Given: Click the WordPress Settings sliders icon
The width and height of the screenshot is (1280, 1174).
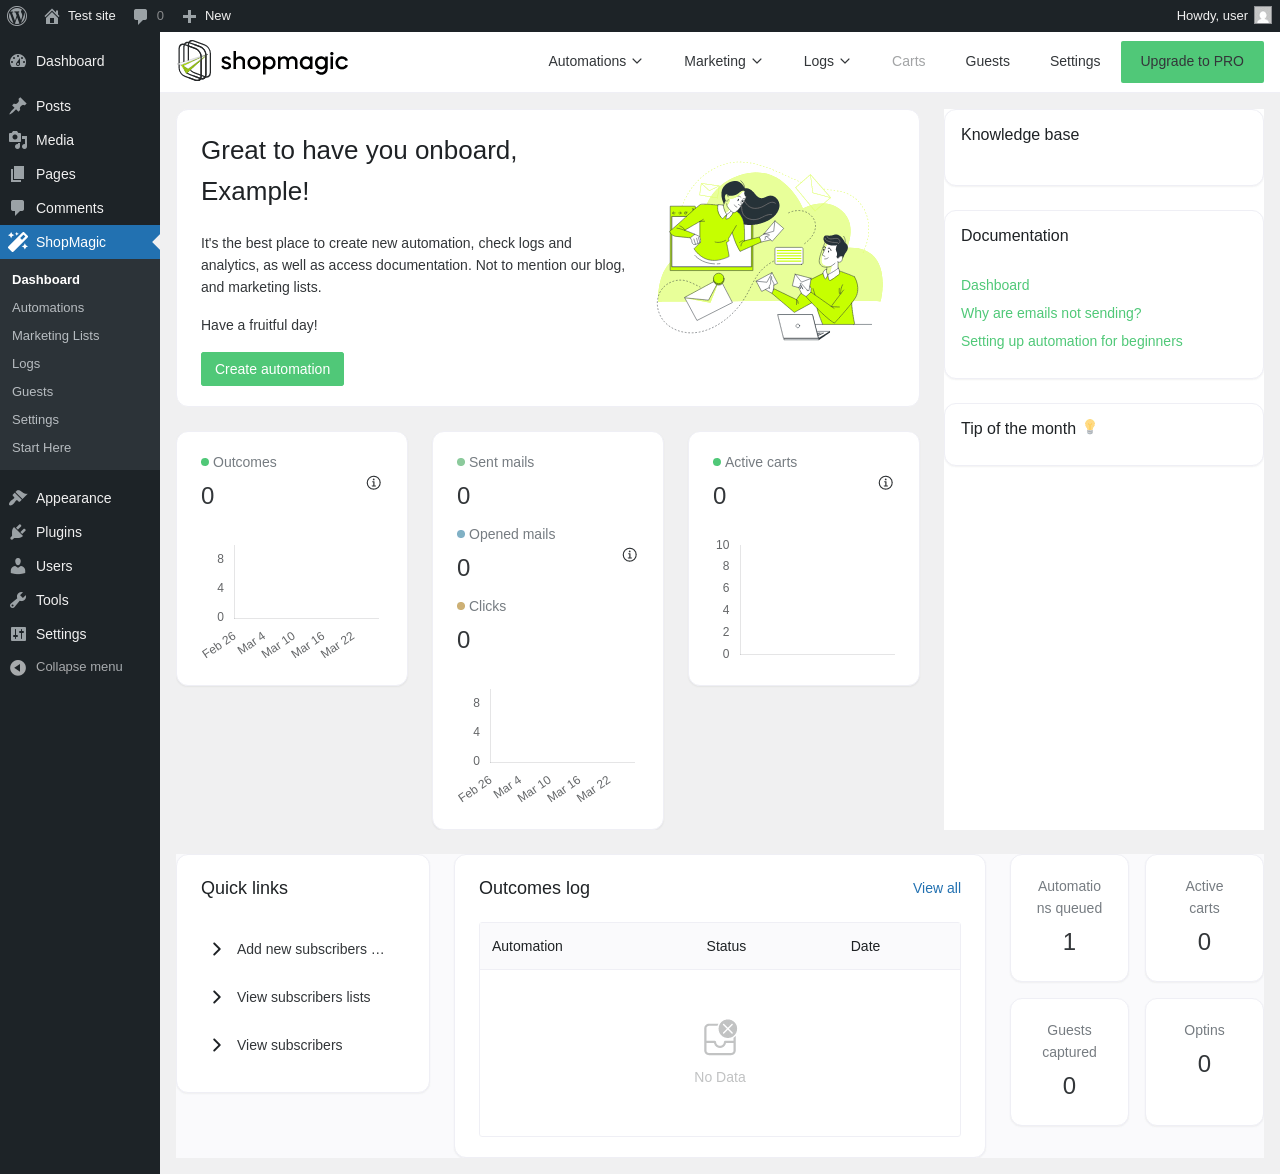Looking at the screenshot, I should pyautogui.click(x=18, y=634).
